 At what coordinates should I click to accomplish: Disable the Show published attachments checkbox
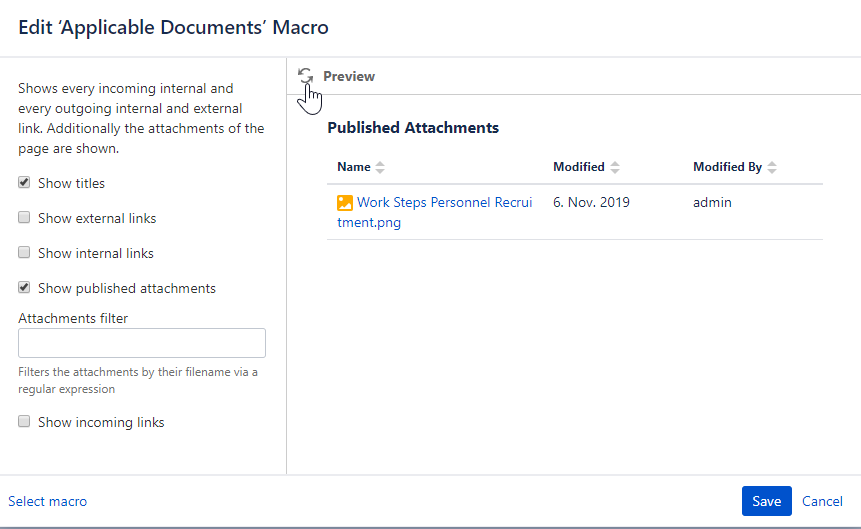click(x=24, y=288)
